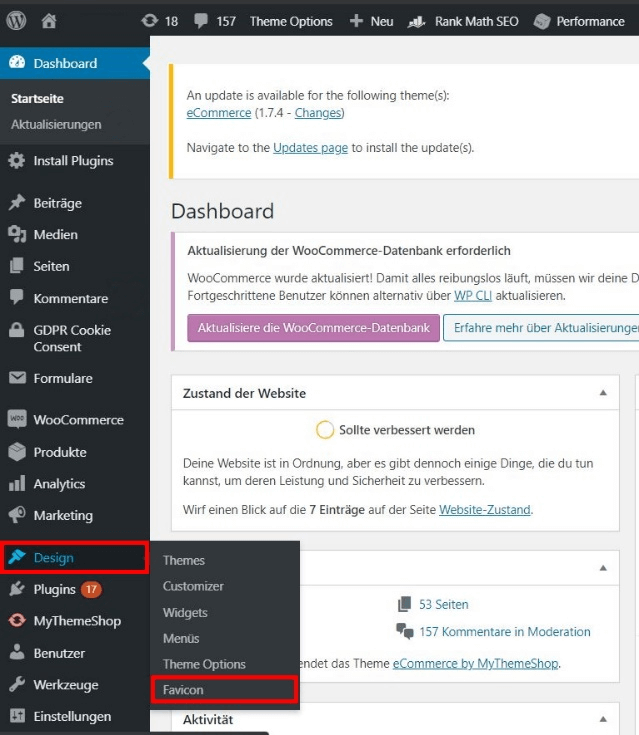Follow the Updates page link
The height and width of the screenshot is (735, 639).
(x=310, y=148)
